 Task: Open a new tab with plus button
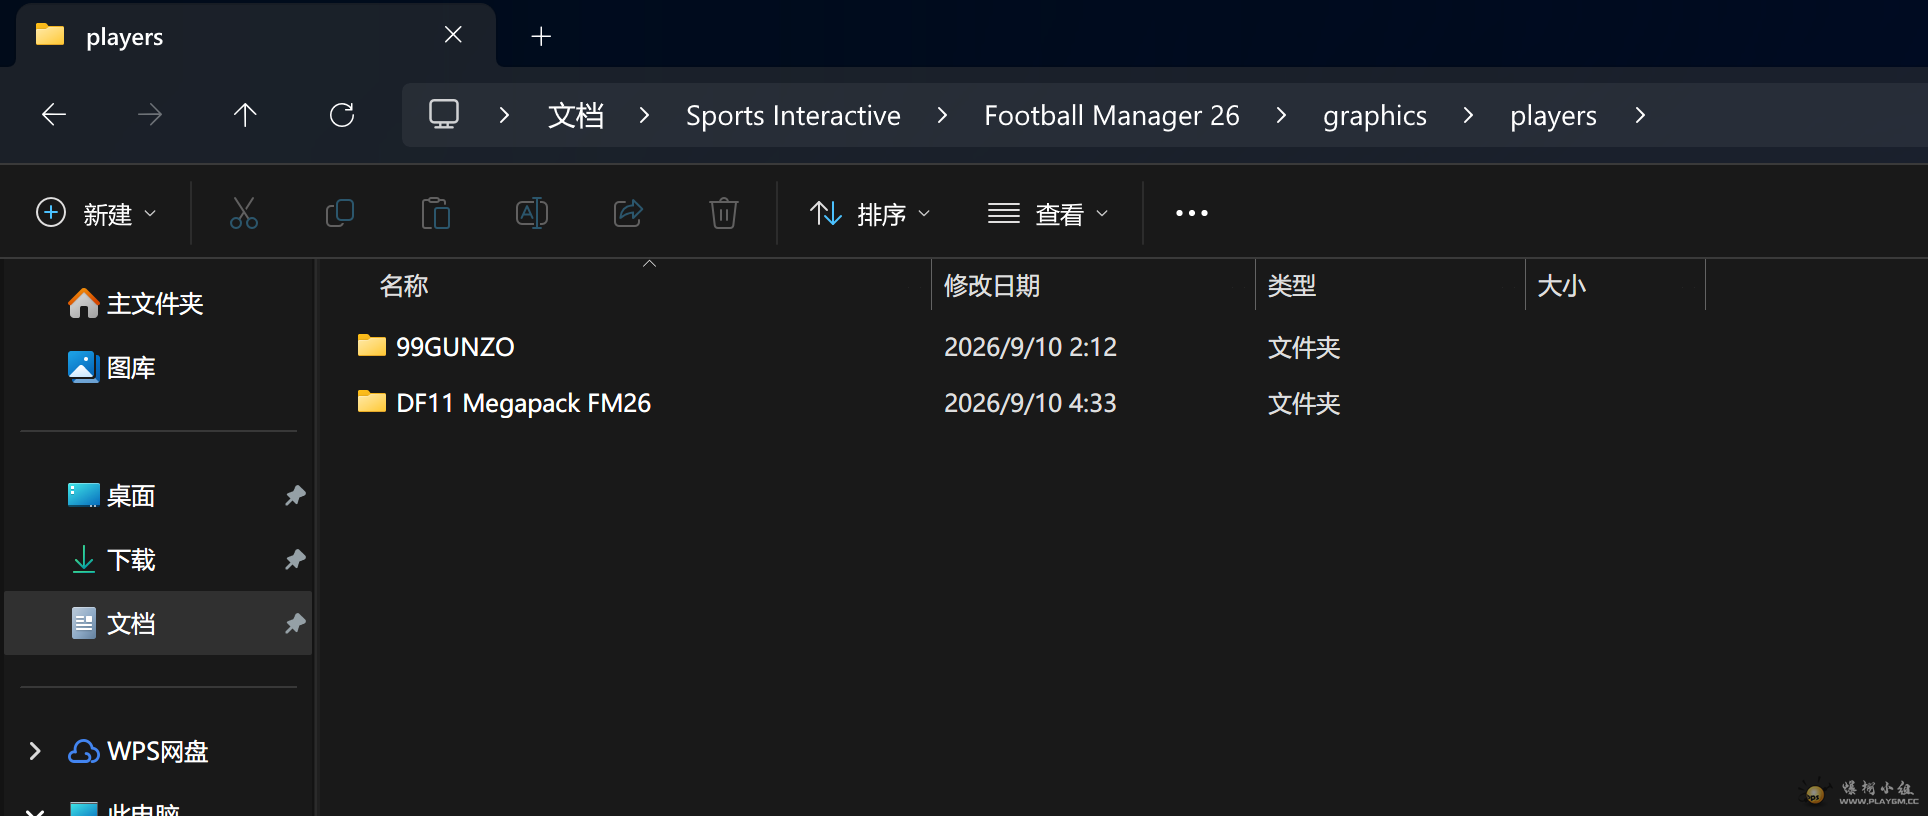541,37
